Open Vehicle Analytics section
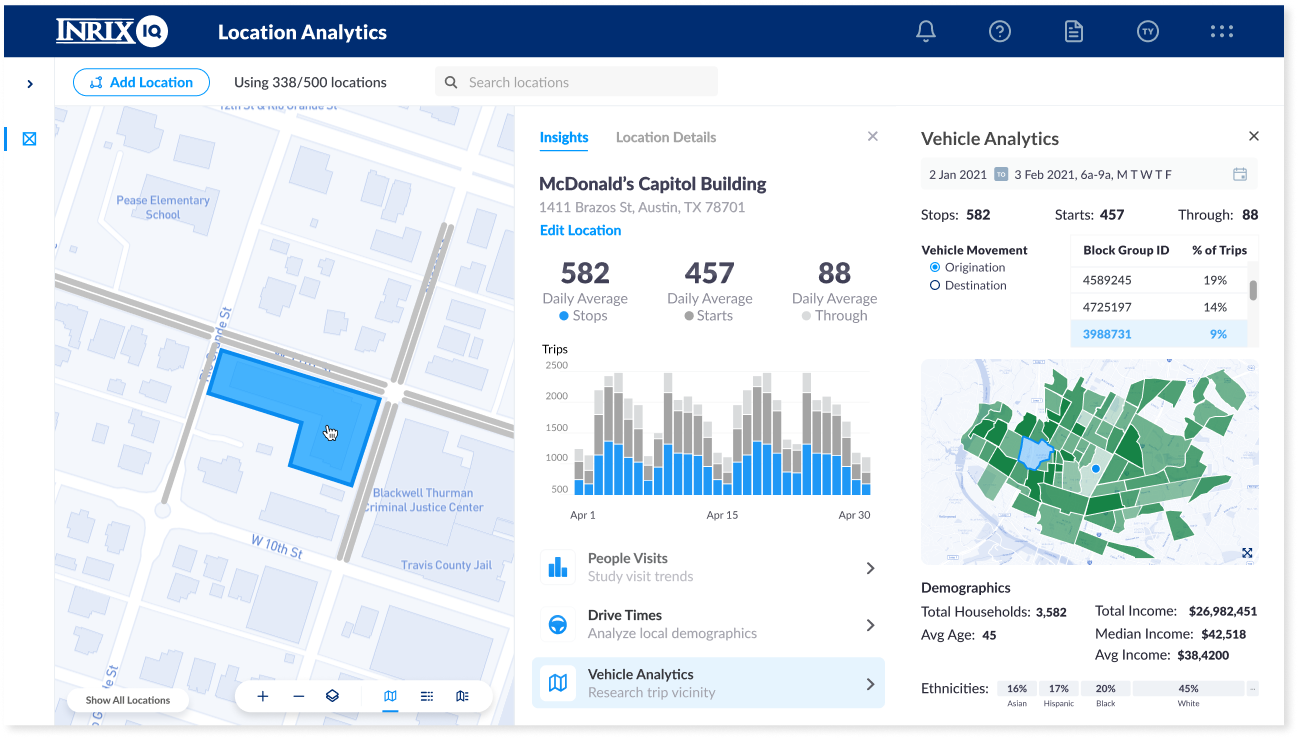The width and height of the screenshot is (1298, 739). click(x=709, y=682)
